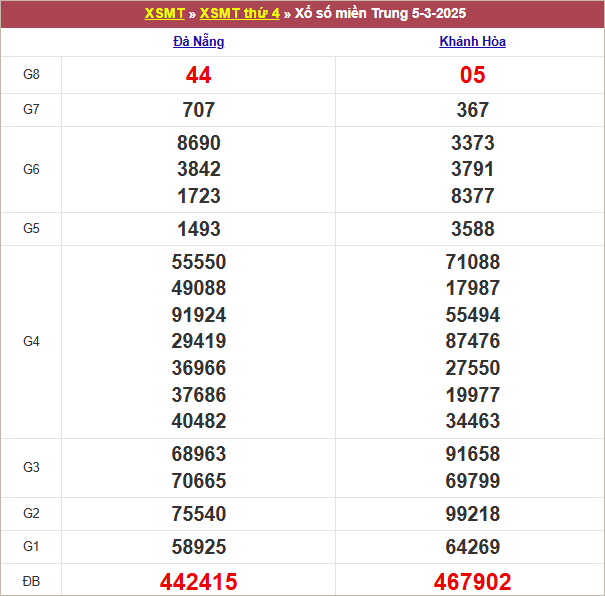Select the G6 row label
Viewport: 605px width, 596px height.
click(x=31, y=169)
